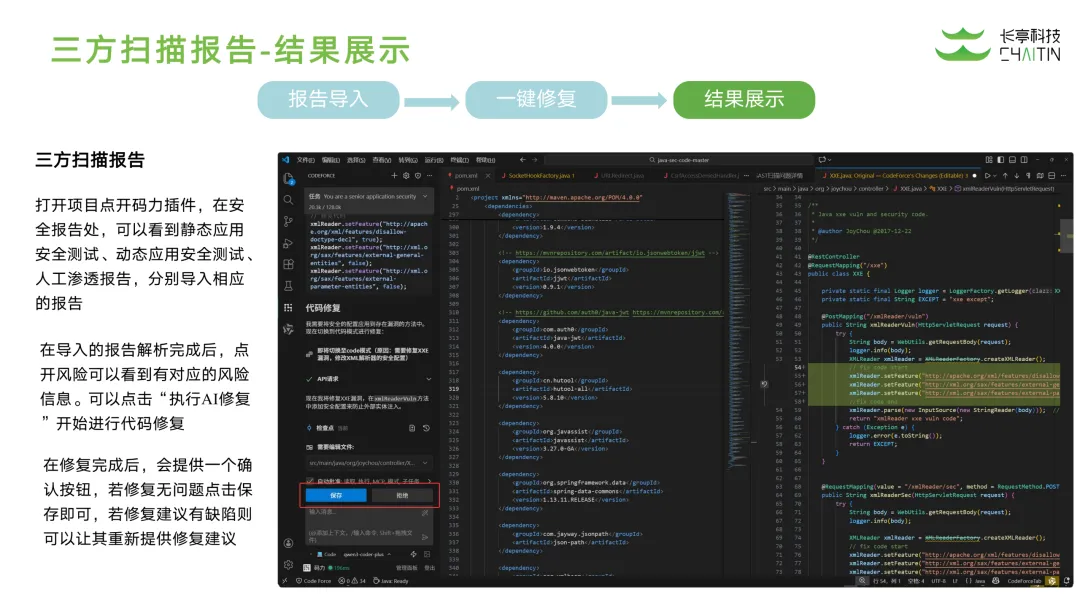
Task: Open the Manage gear in the activity bar
Action: coord(289,565)
